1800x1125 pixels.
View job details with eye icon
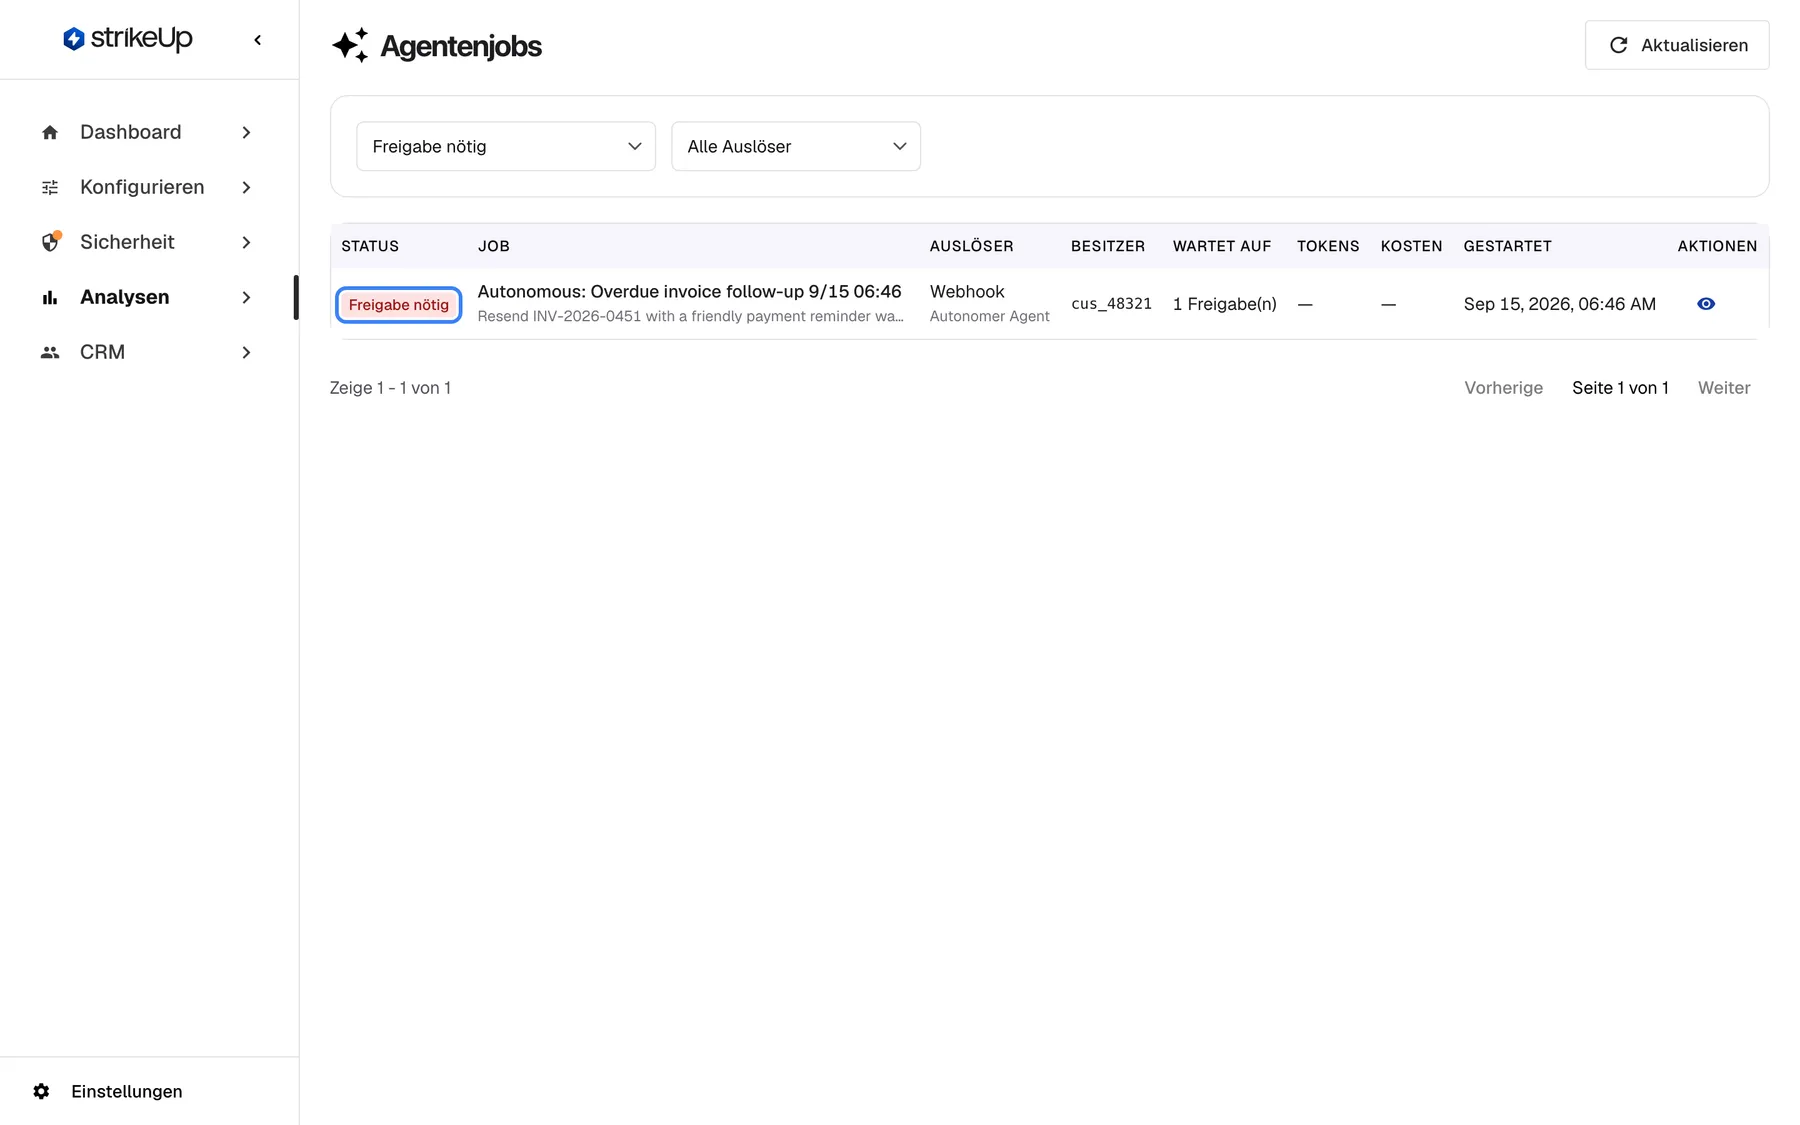click(1706, 304)
